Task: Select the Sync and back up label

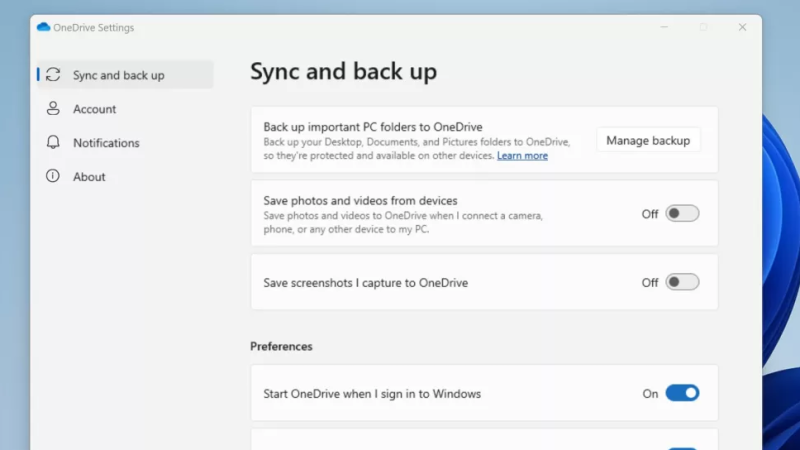Action: tap(118, 75)
